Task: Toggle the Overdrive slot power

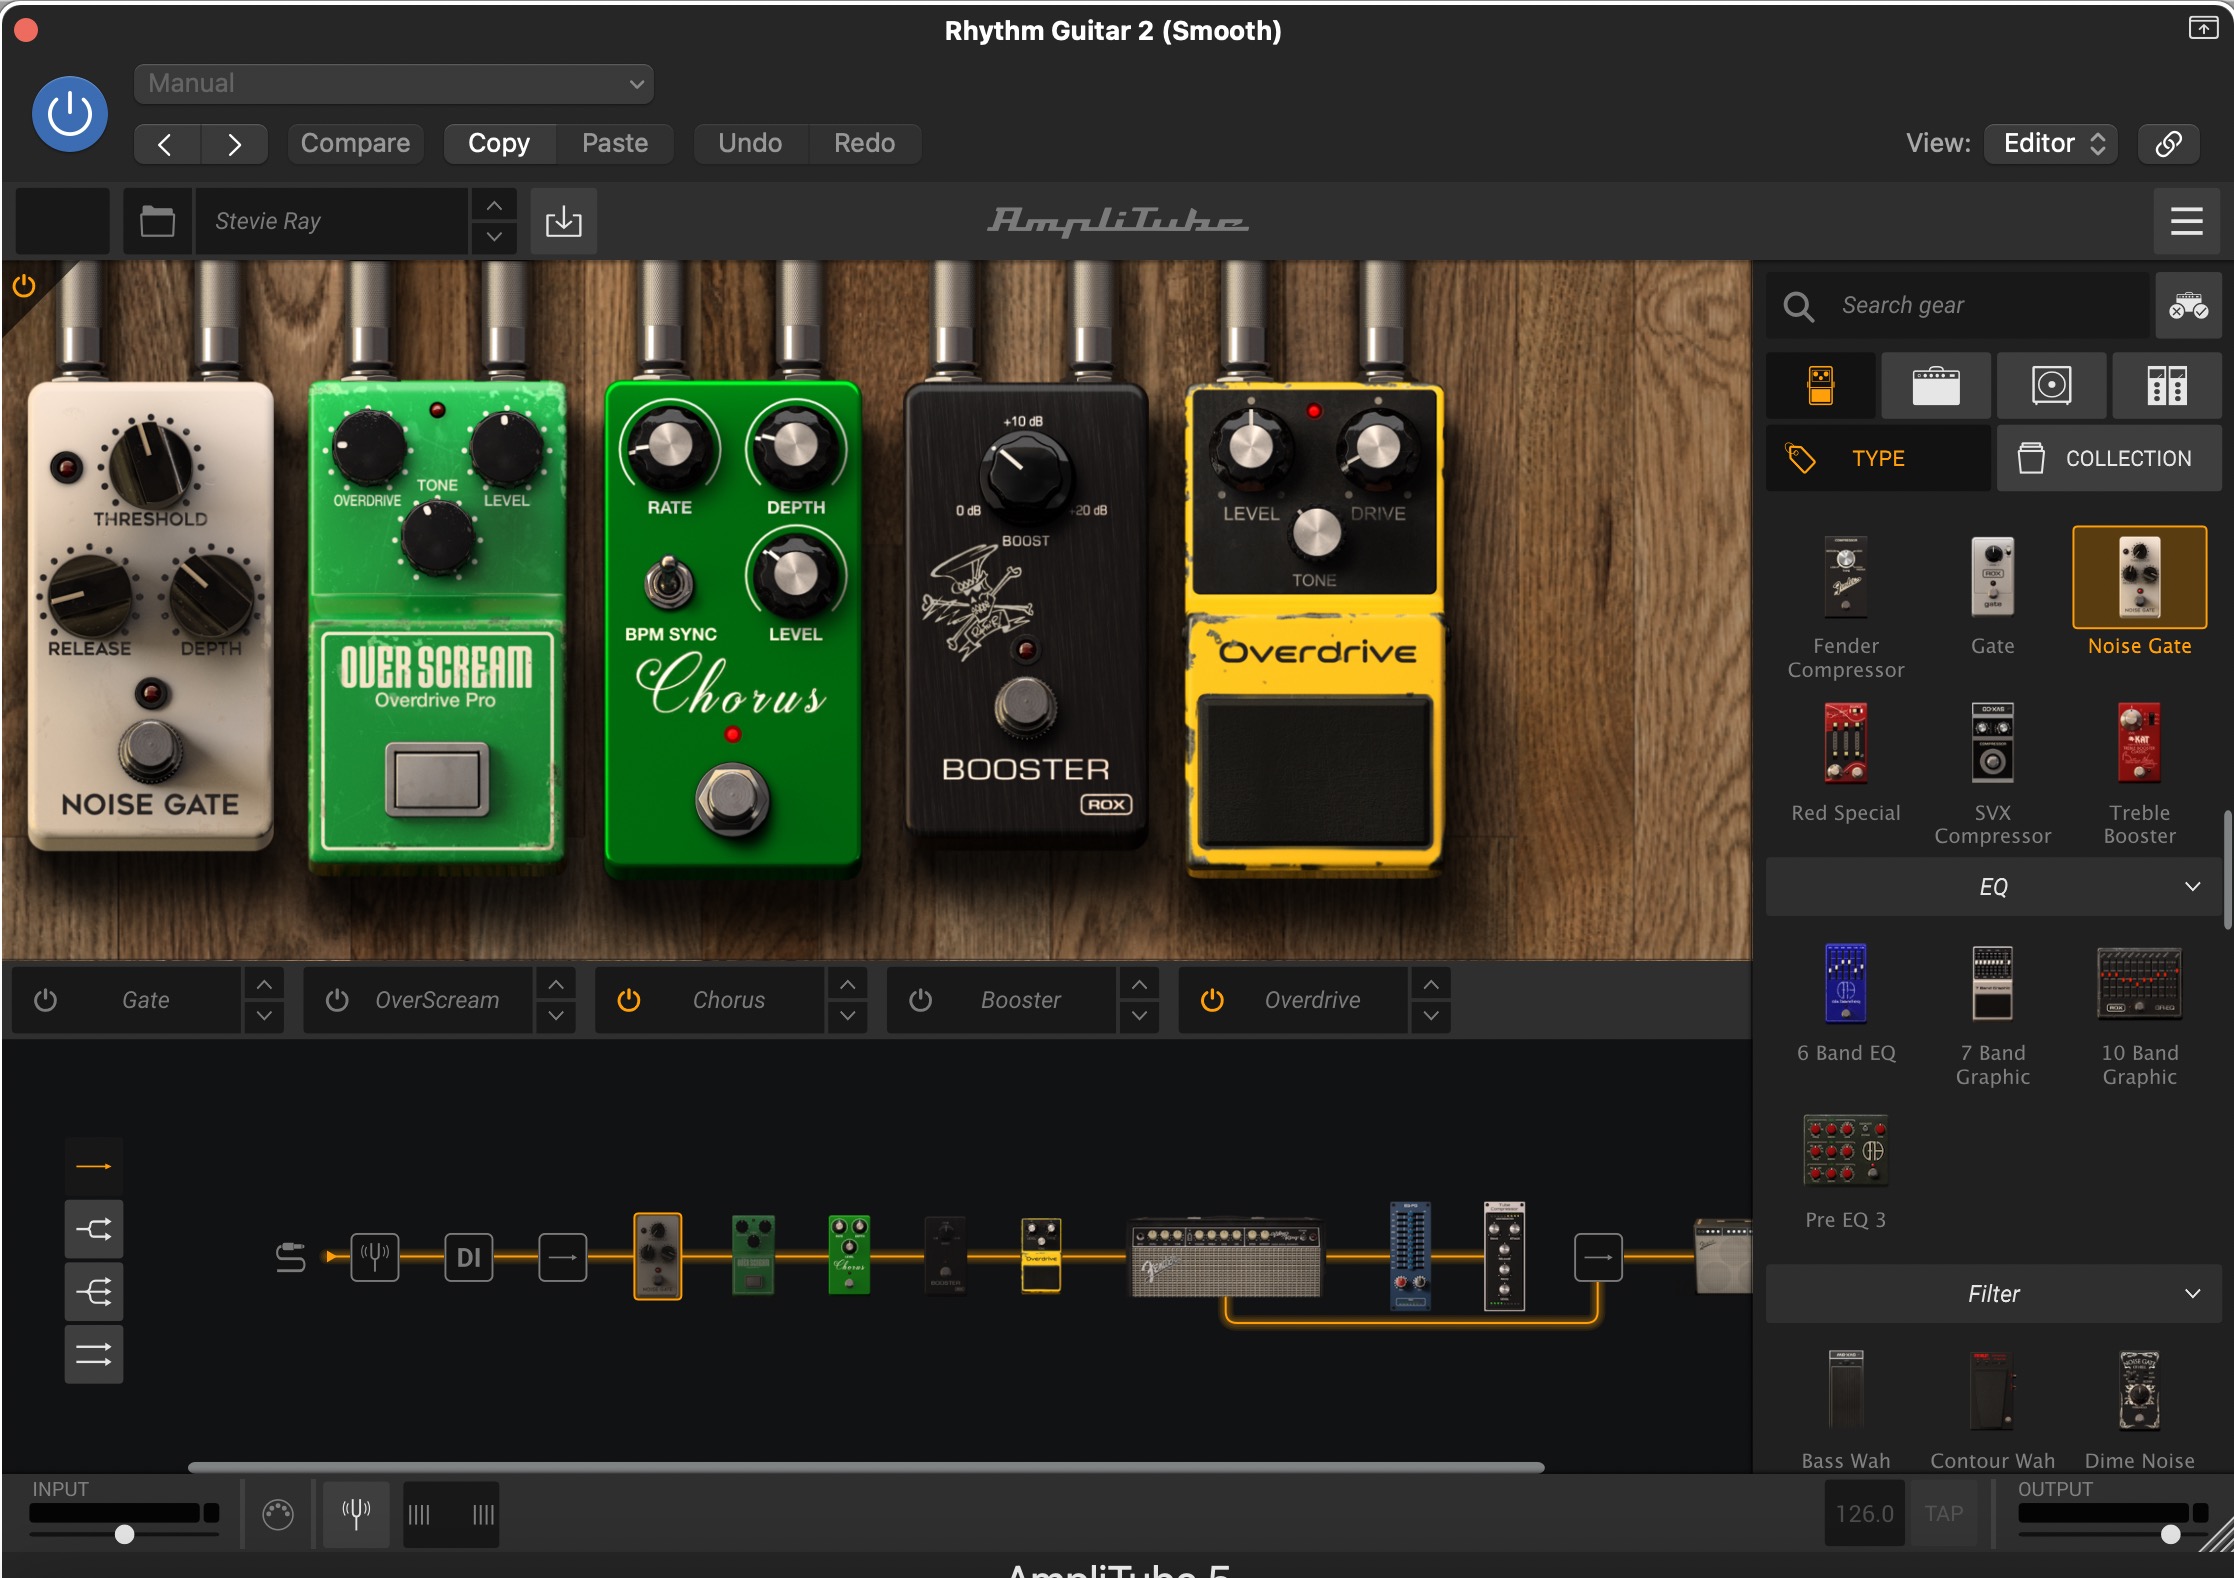Action: (x=1212, y=1000)
